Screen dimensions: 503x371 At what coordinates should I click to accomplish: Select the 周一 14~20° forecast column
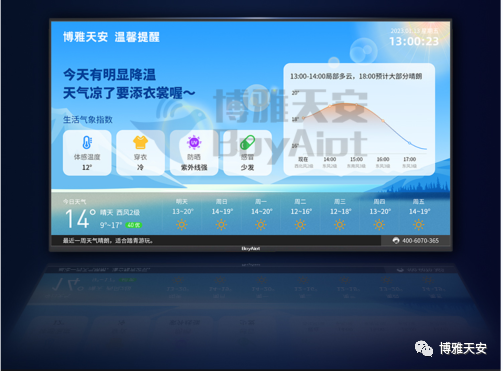pyautogui.click(x=261, y=215)
